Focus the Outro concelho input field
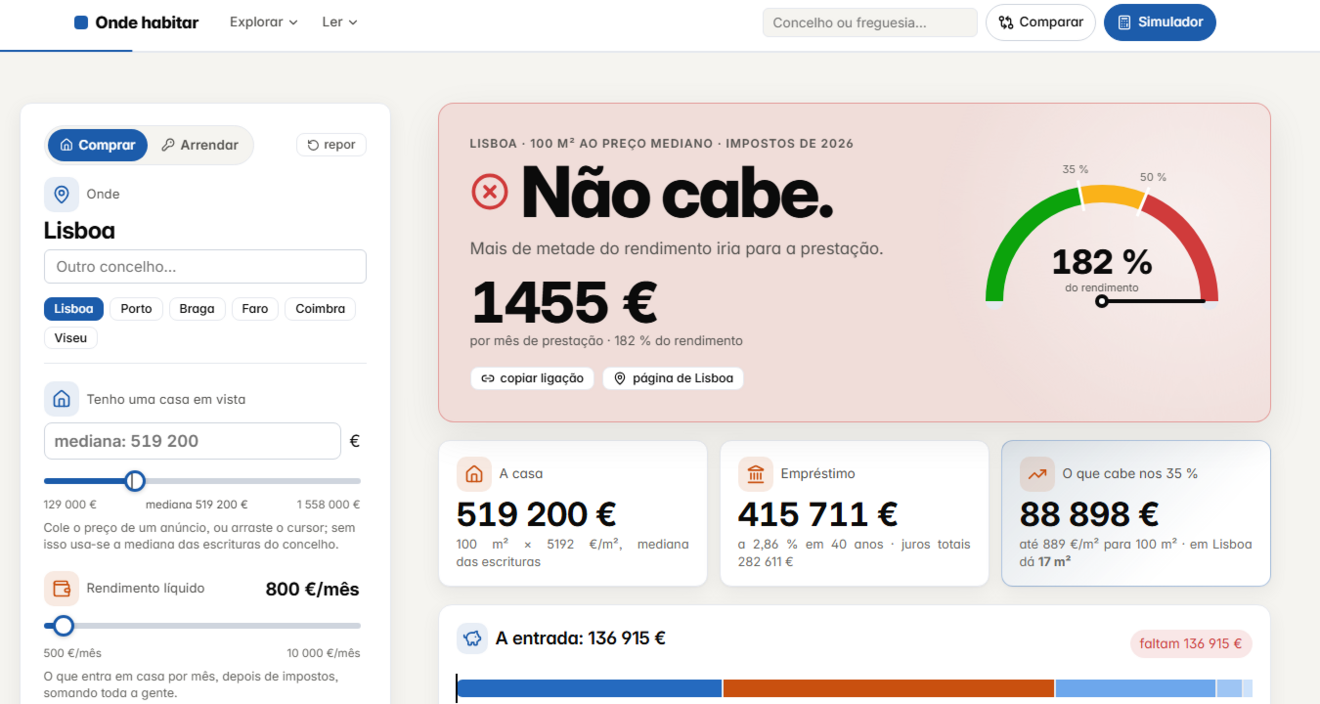 pos(205,267)
